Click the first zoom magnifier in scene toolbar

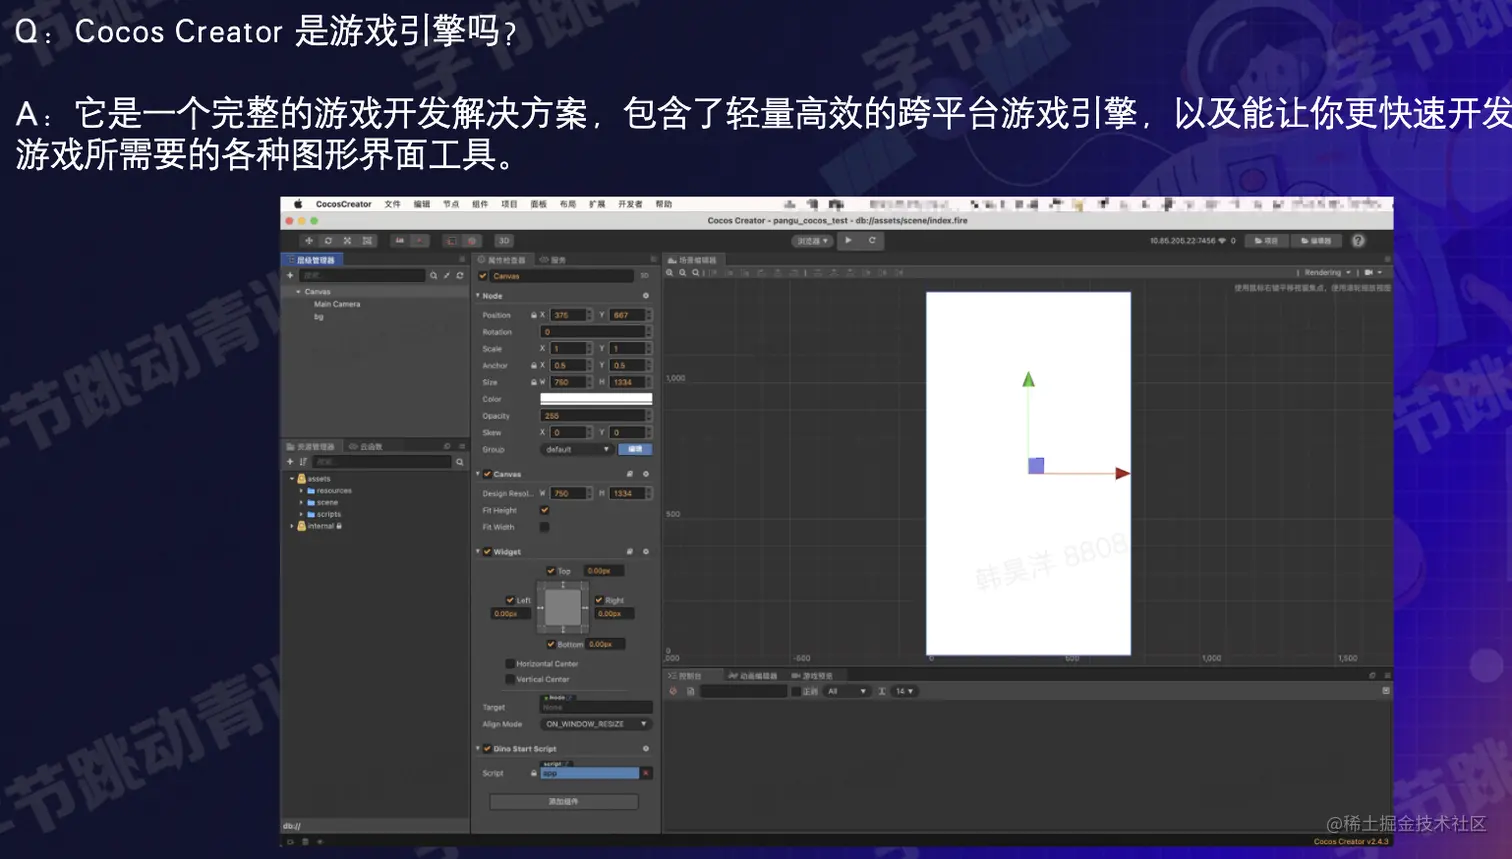(671, 273)
